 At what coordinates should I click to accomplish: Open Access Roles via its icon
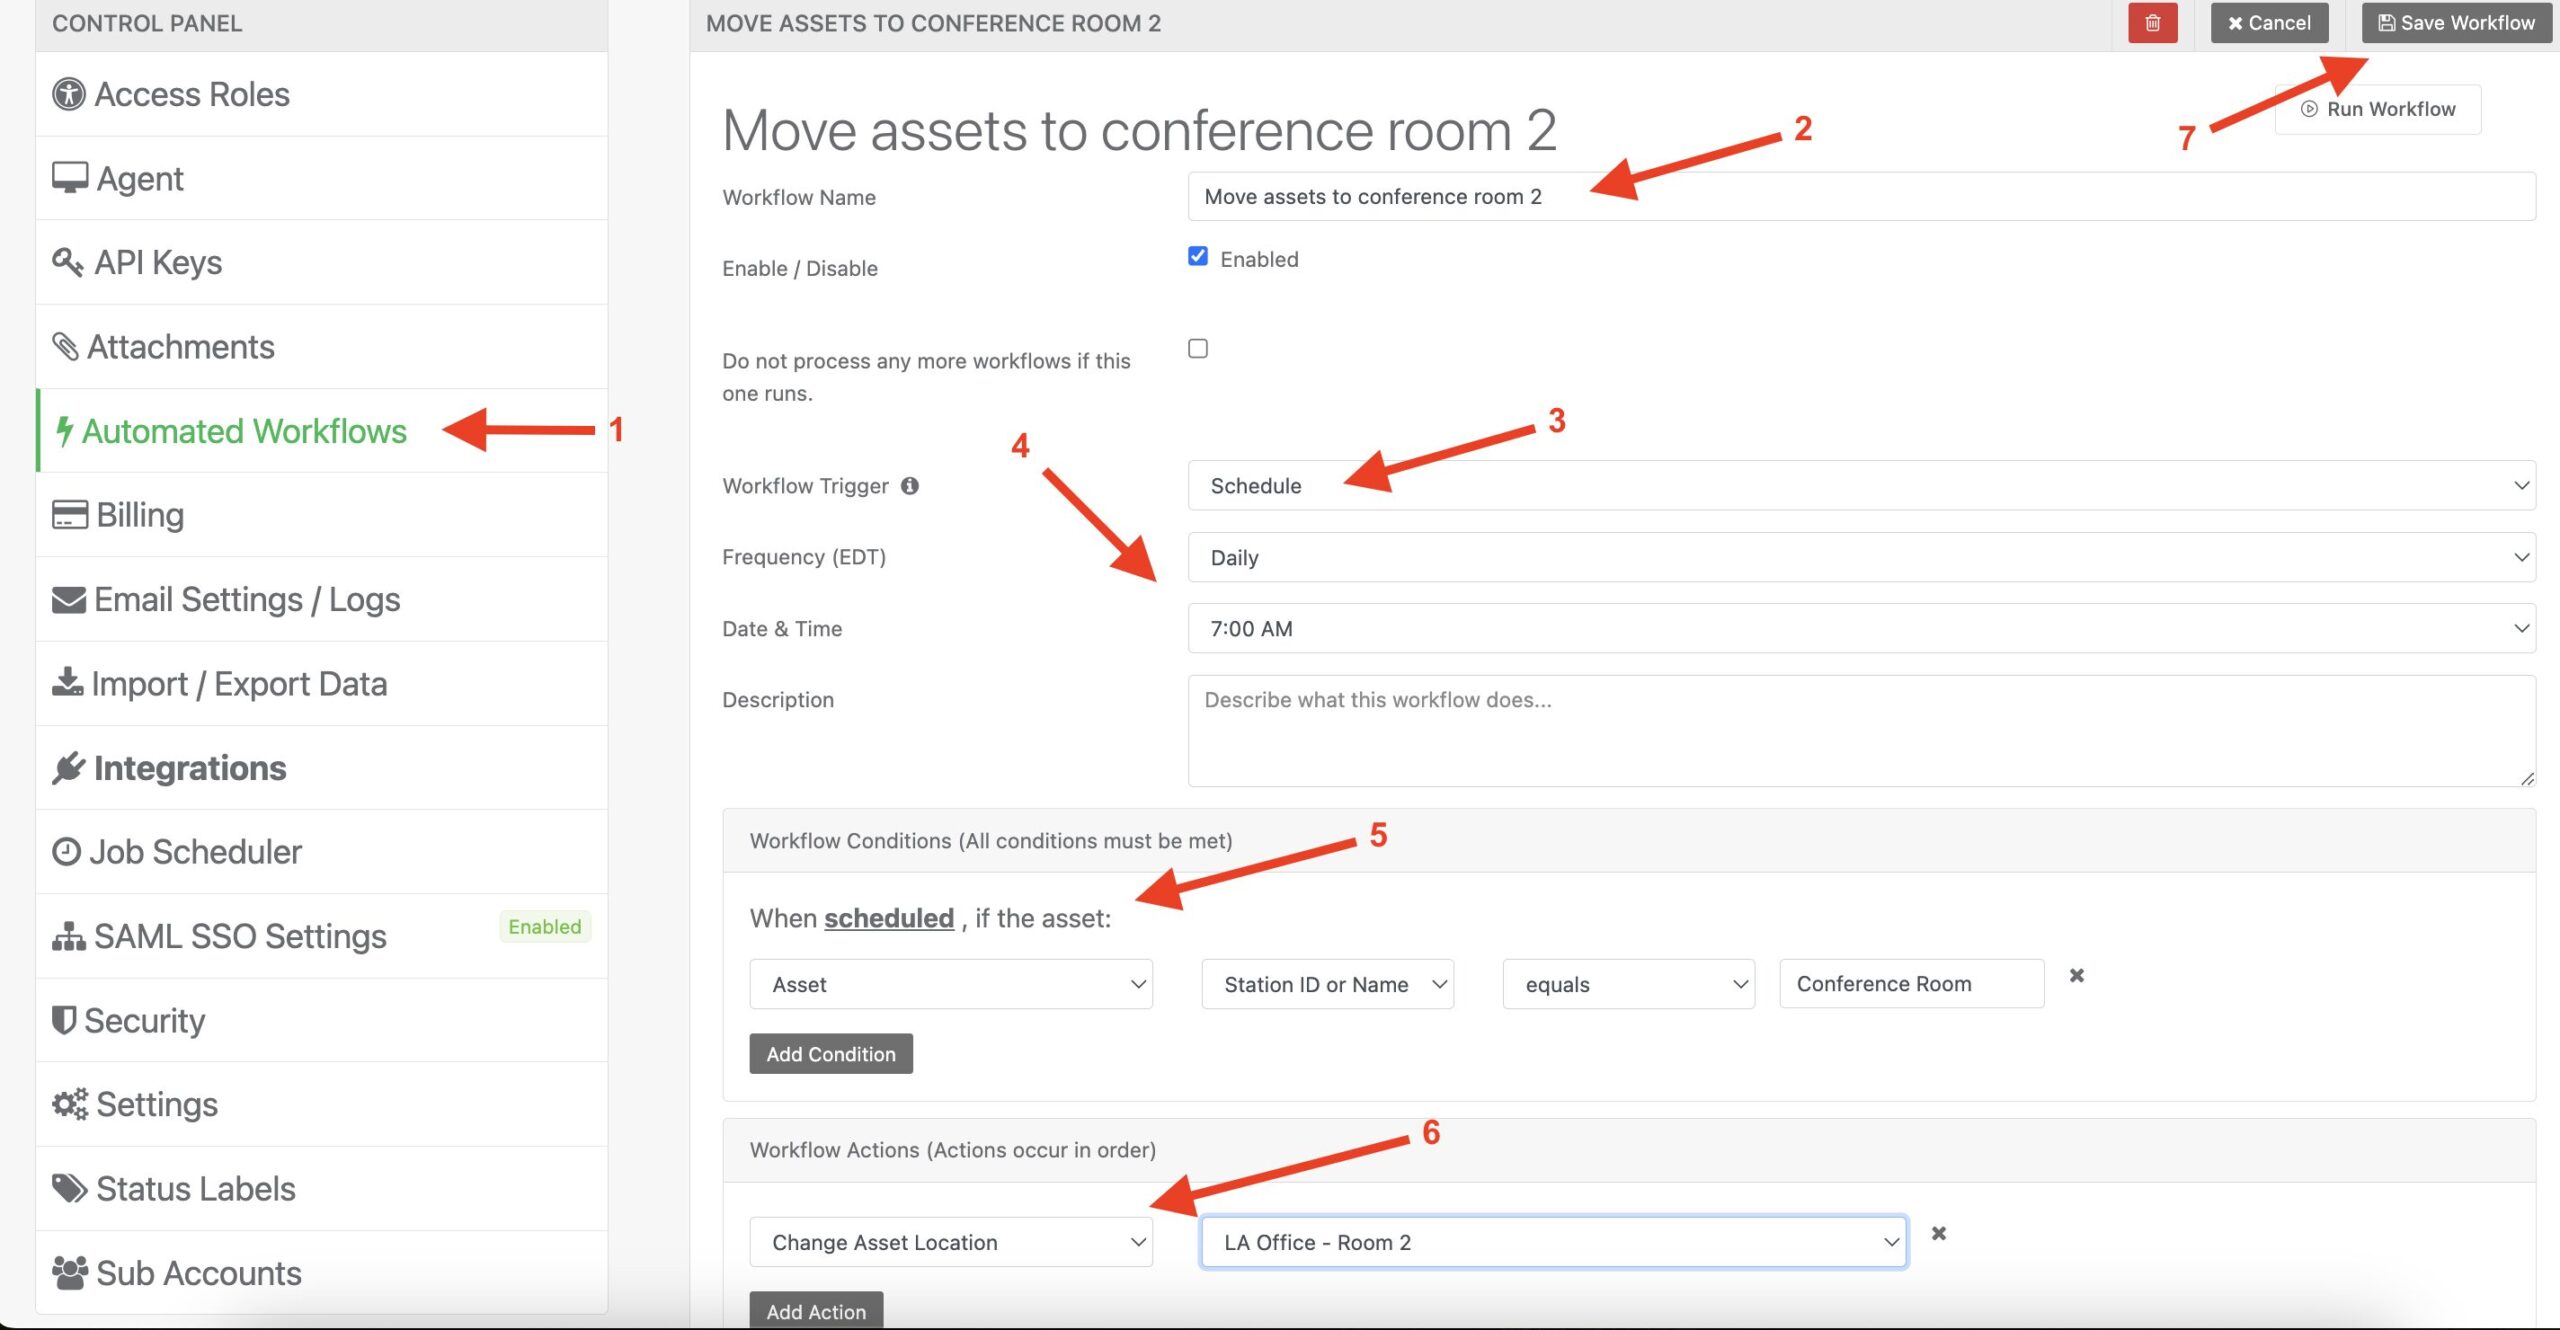tap(68, 94)
